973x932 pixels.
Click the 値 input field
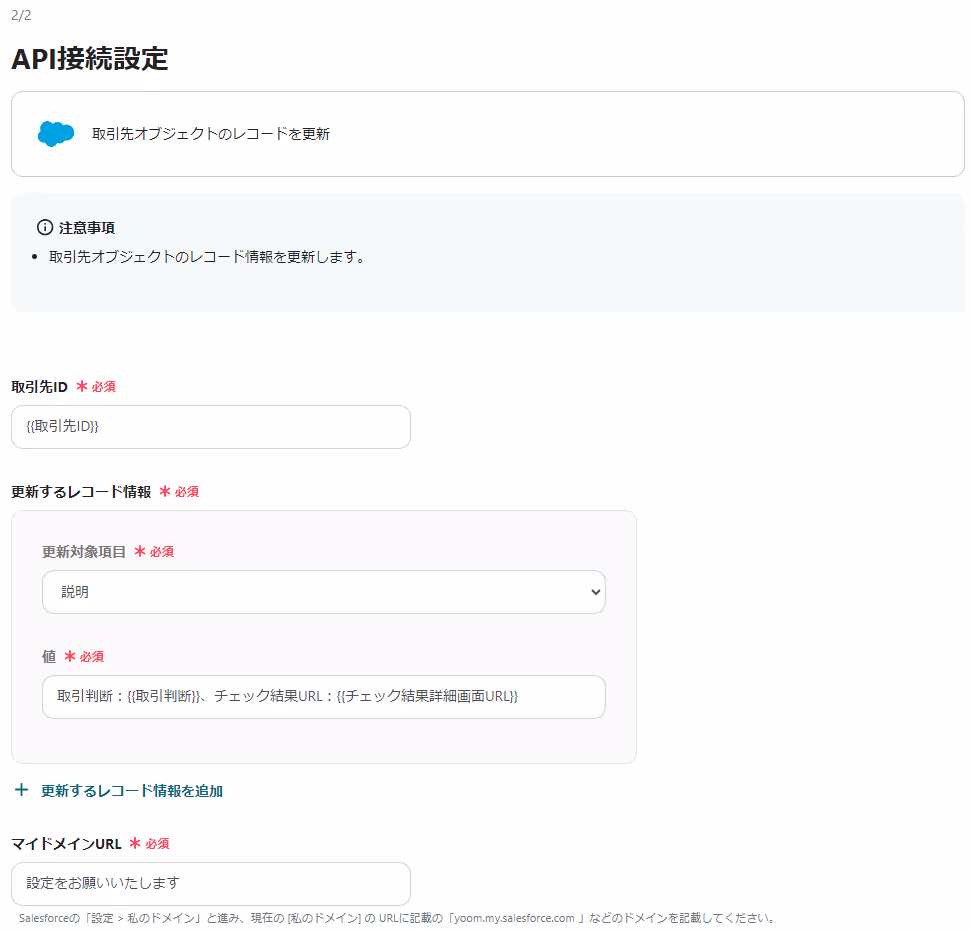pyautogui.click(x=324, y=697)
